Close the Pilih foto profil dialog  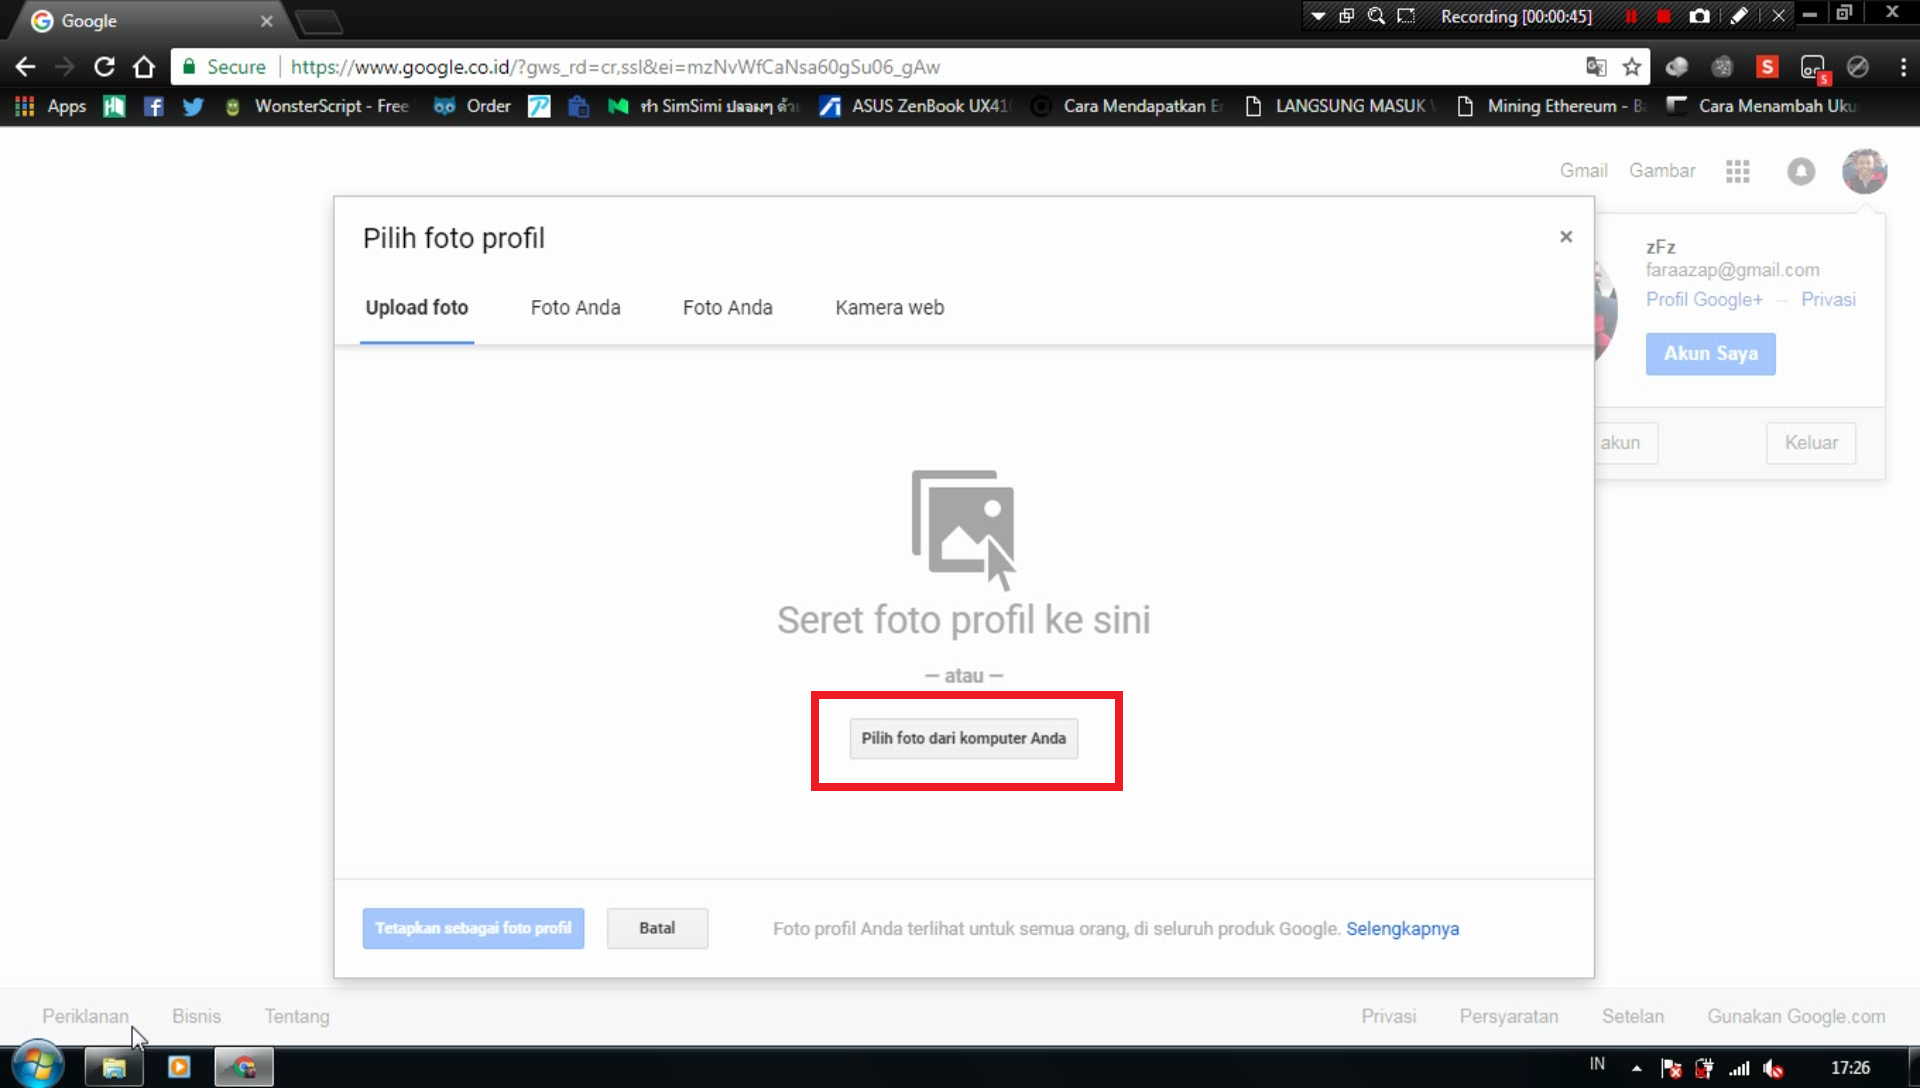[x=1566, y=237]
